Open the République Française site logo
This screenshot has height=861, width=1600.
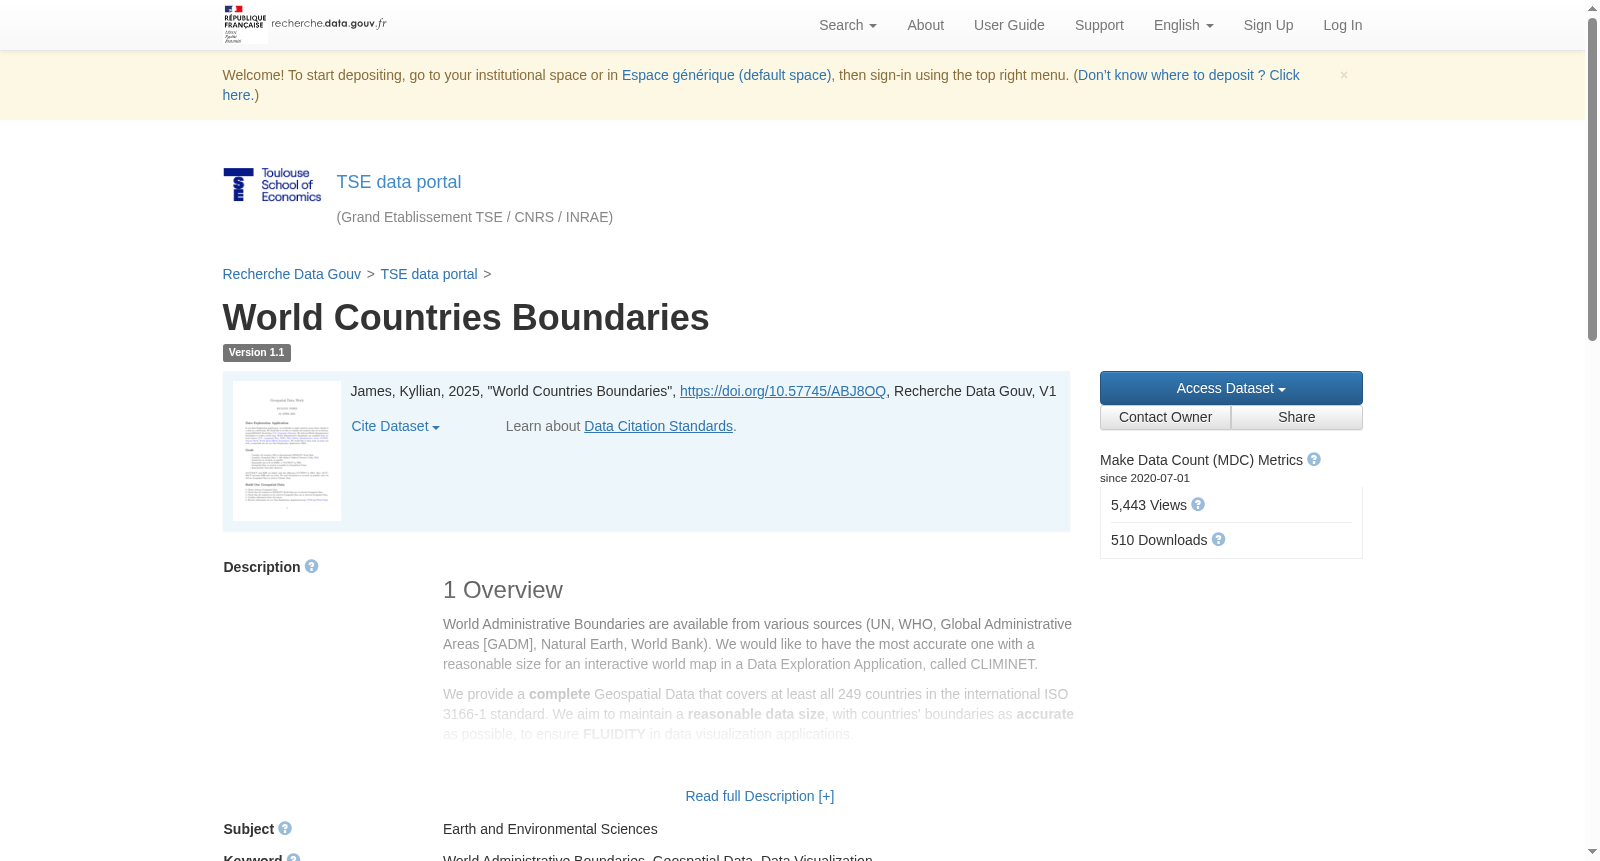pos(305,24)
